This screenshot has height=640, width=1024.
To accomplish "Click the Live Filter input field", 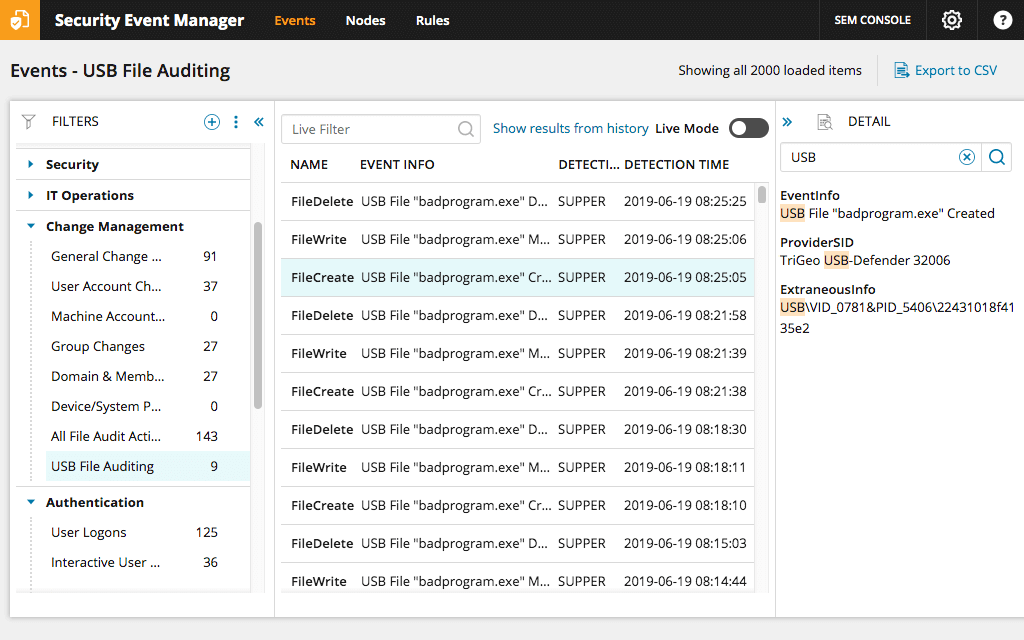I will (x=370, y=129).
